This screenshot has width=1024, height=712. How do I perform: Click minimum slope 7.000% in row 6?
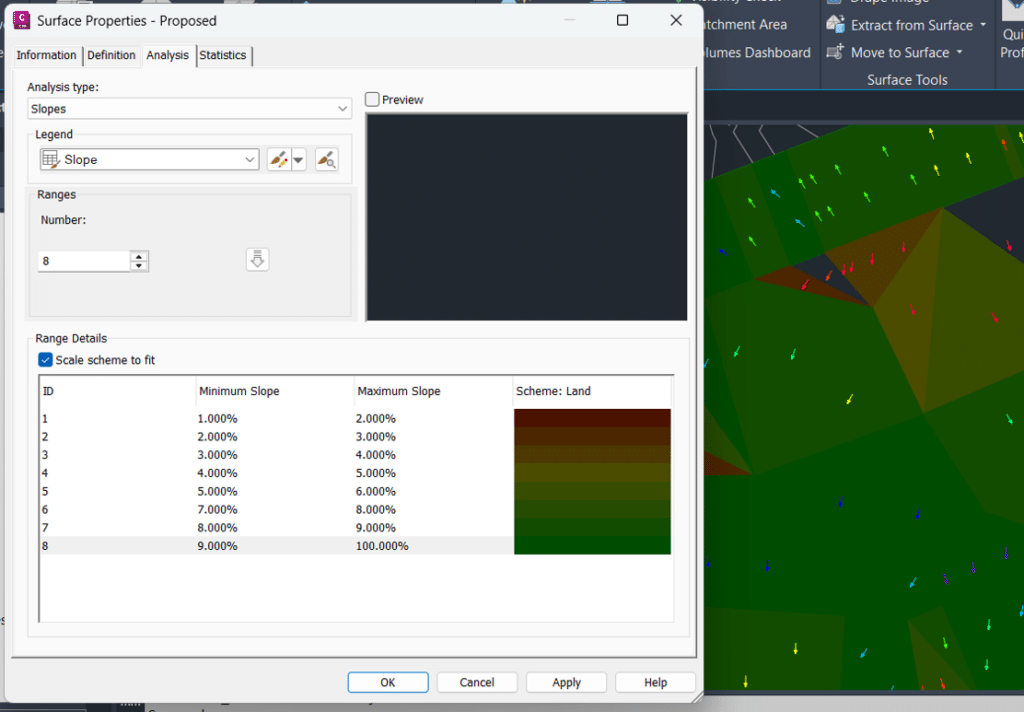(x=217, y=510)
